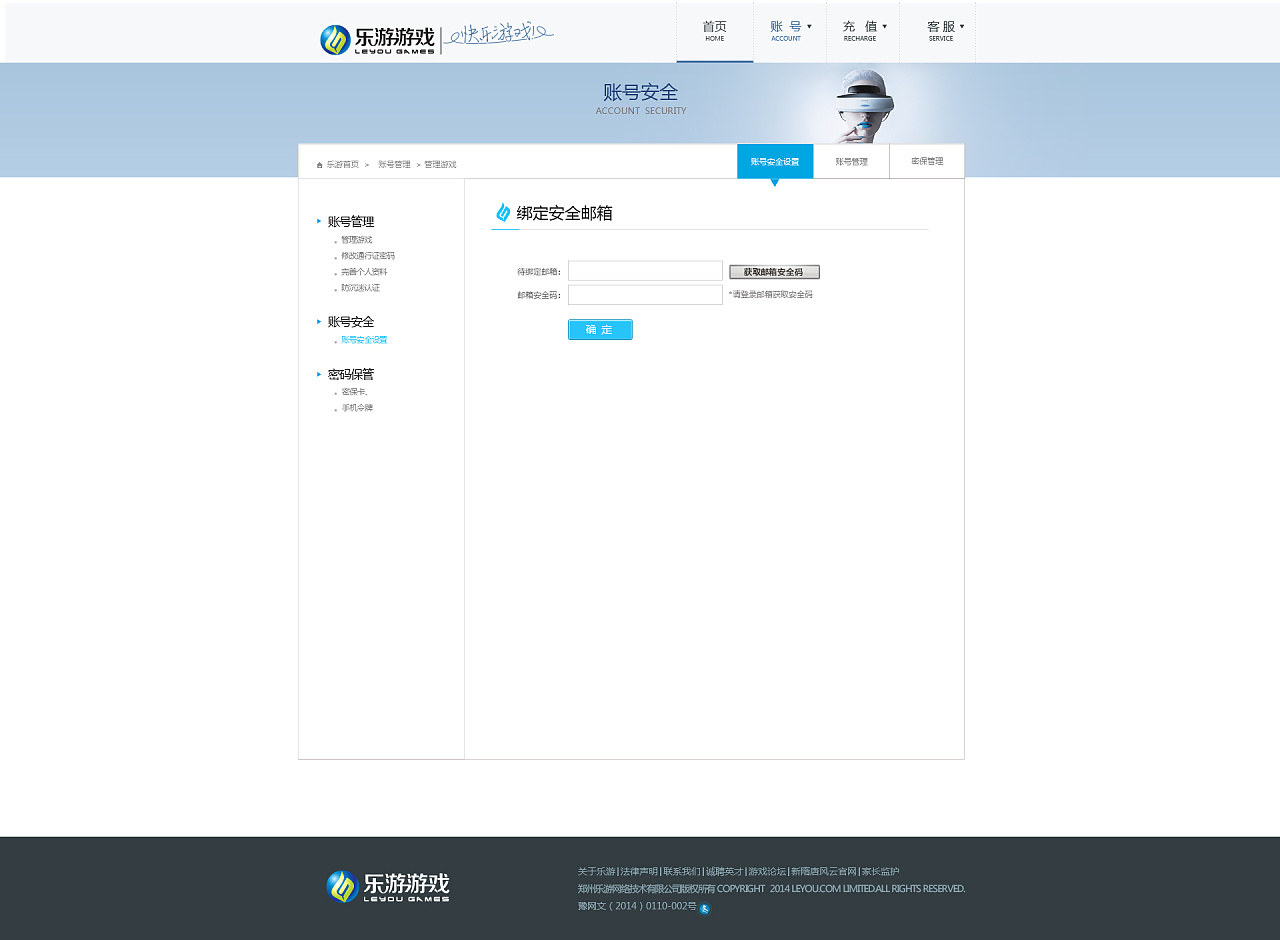The image size is (1280, 940).
Task: Click the Leyou Games logo in the footer
Action: 387,888
